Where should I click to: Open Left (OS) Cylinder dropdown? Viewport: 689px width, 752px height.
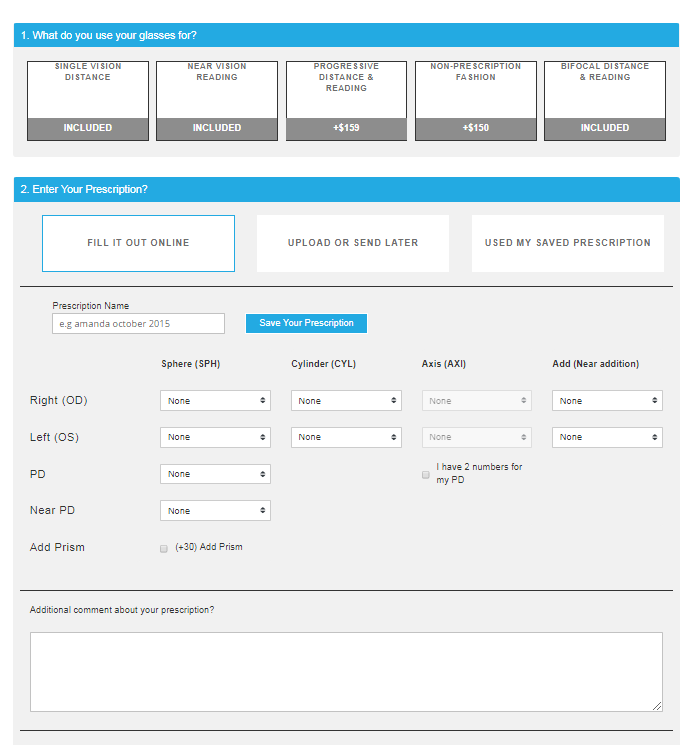346,437
